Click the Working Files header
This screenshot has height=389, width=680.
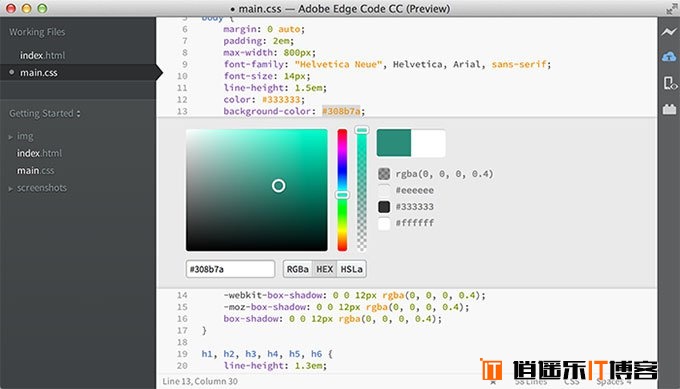point(37,32)
